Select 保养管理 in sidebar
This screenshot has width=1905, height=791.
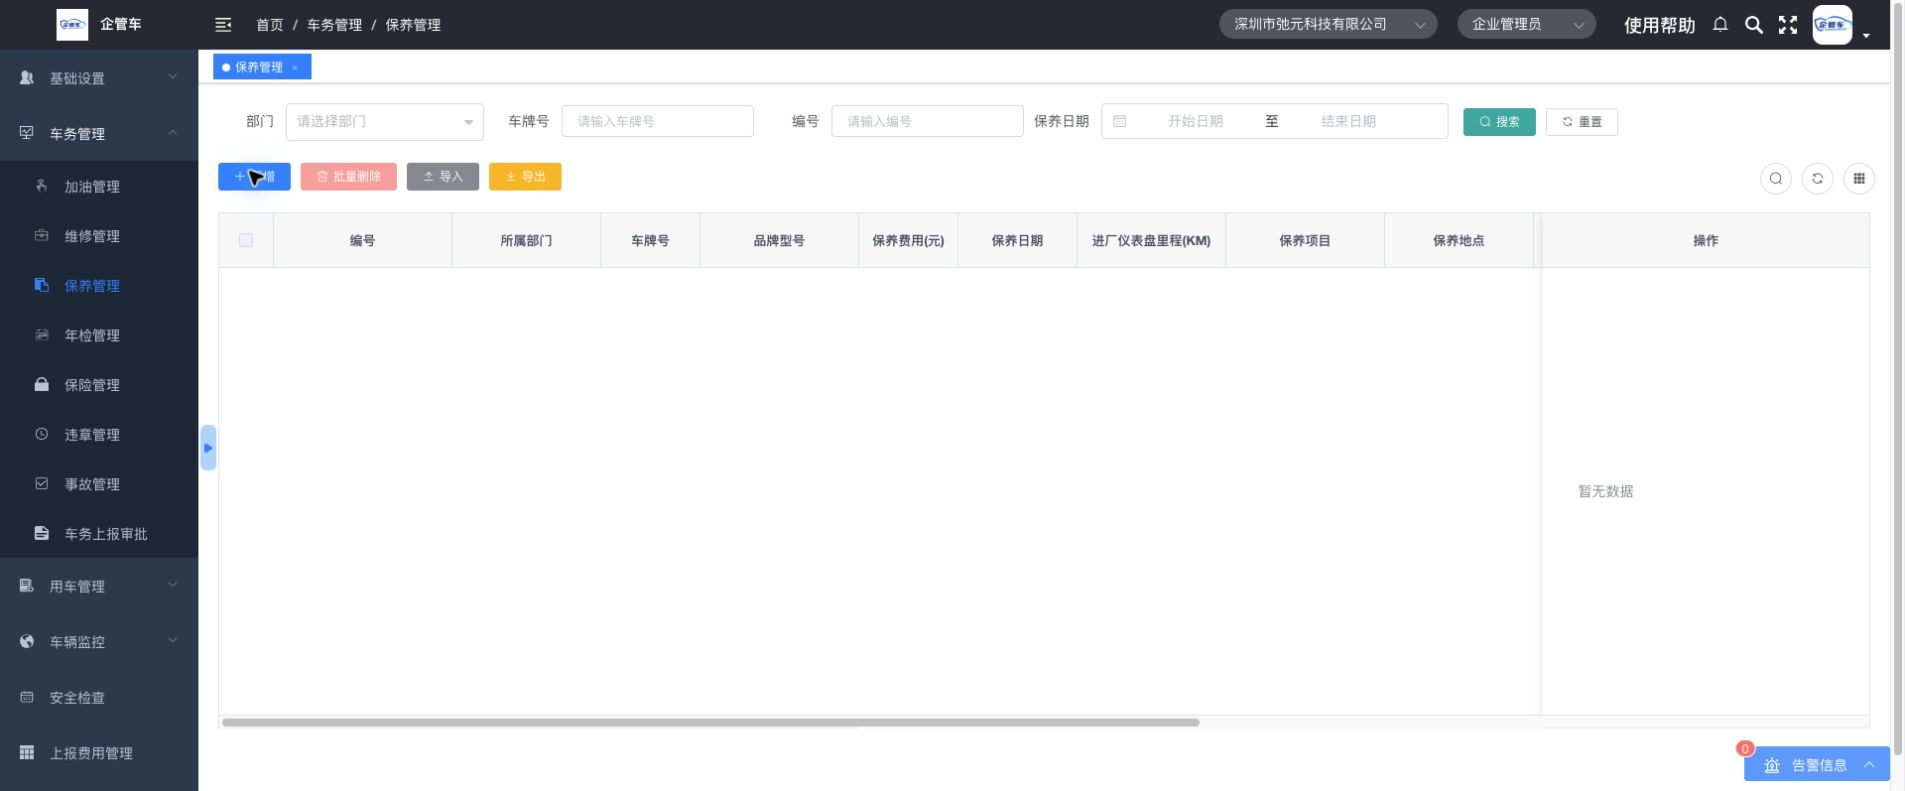92,286
